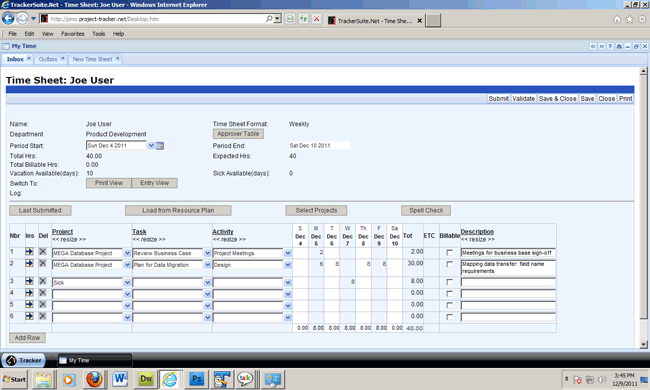
Task: Open the New Time Sheet tab
Action: pos(95,59)
